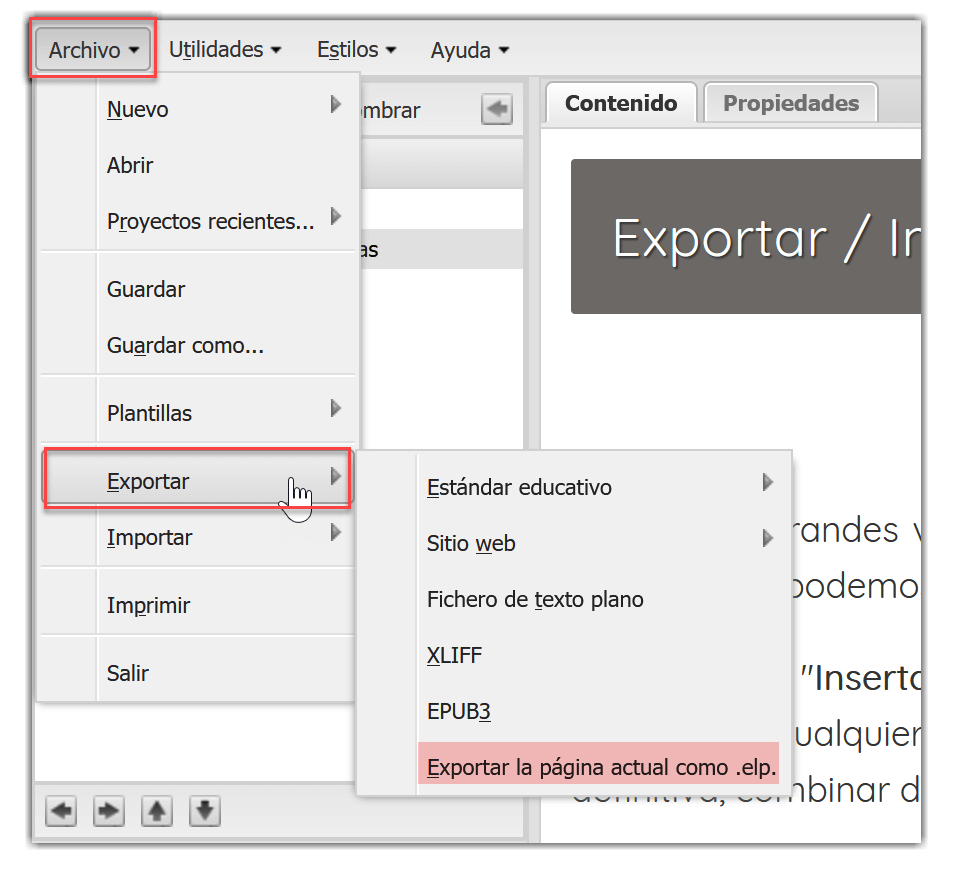Choose EPUB3 export option
The image size is (967, 880).
459,711
